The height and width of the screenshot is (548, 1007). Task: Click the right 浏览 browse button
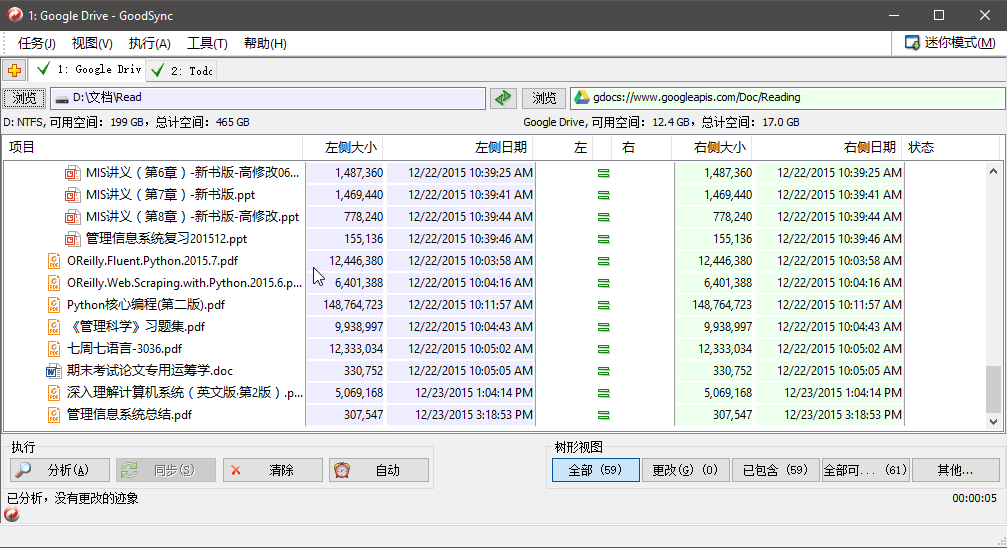coord(544,98)
